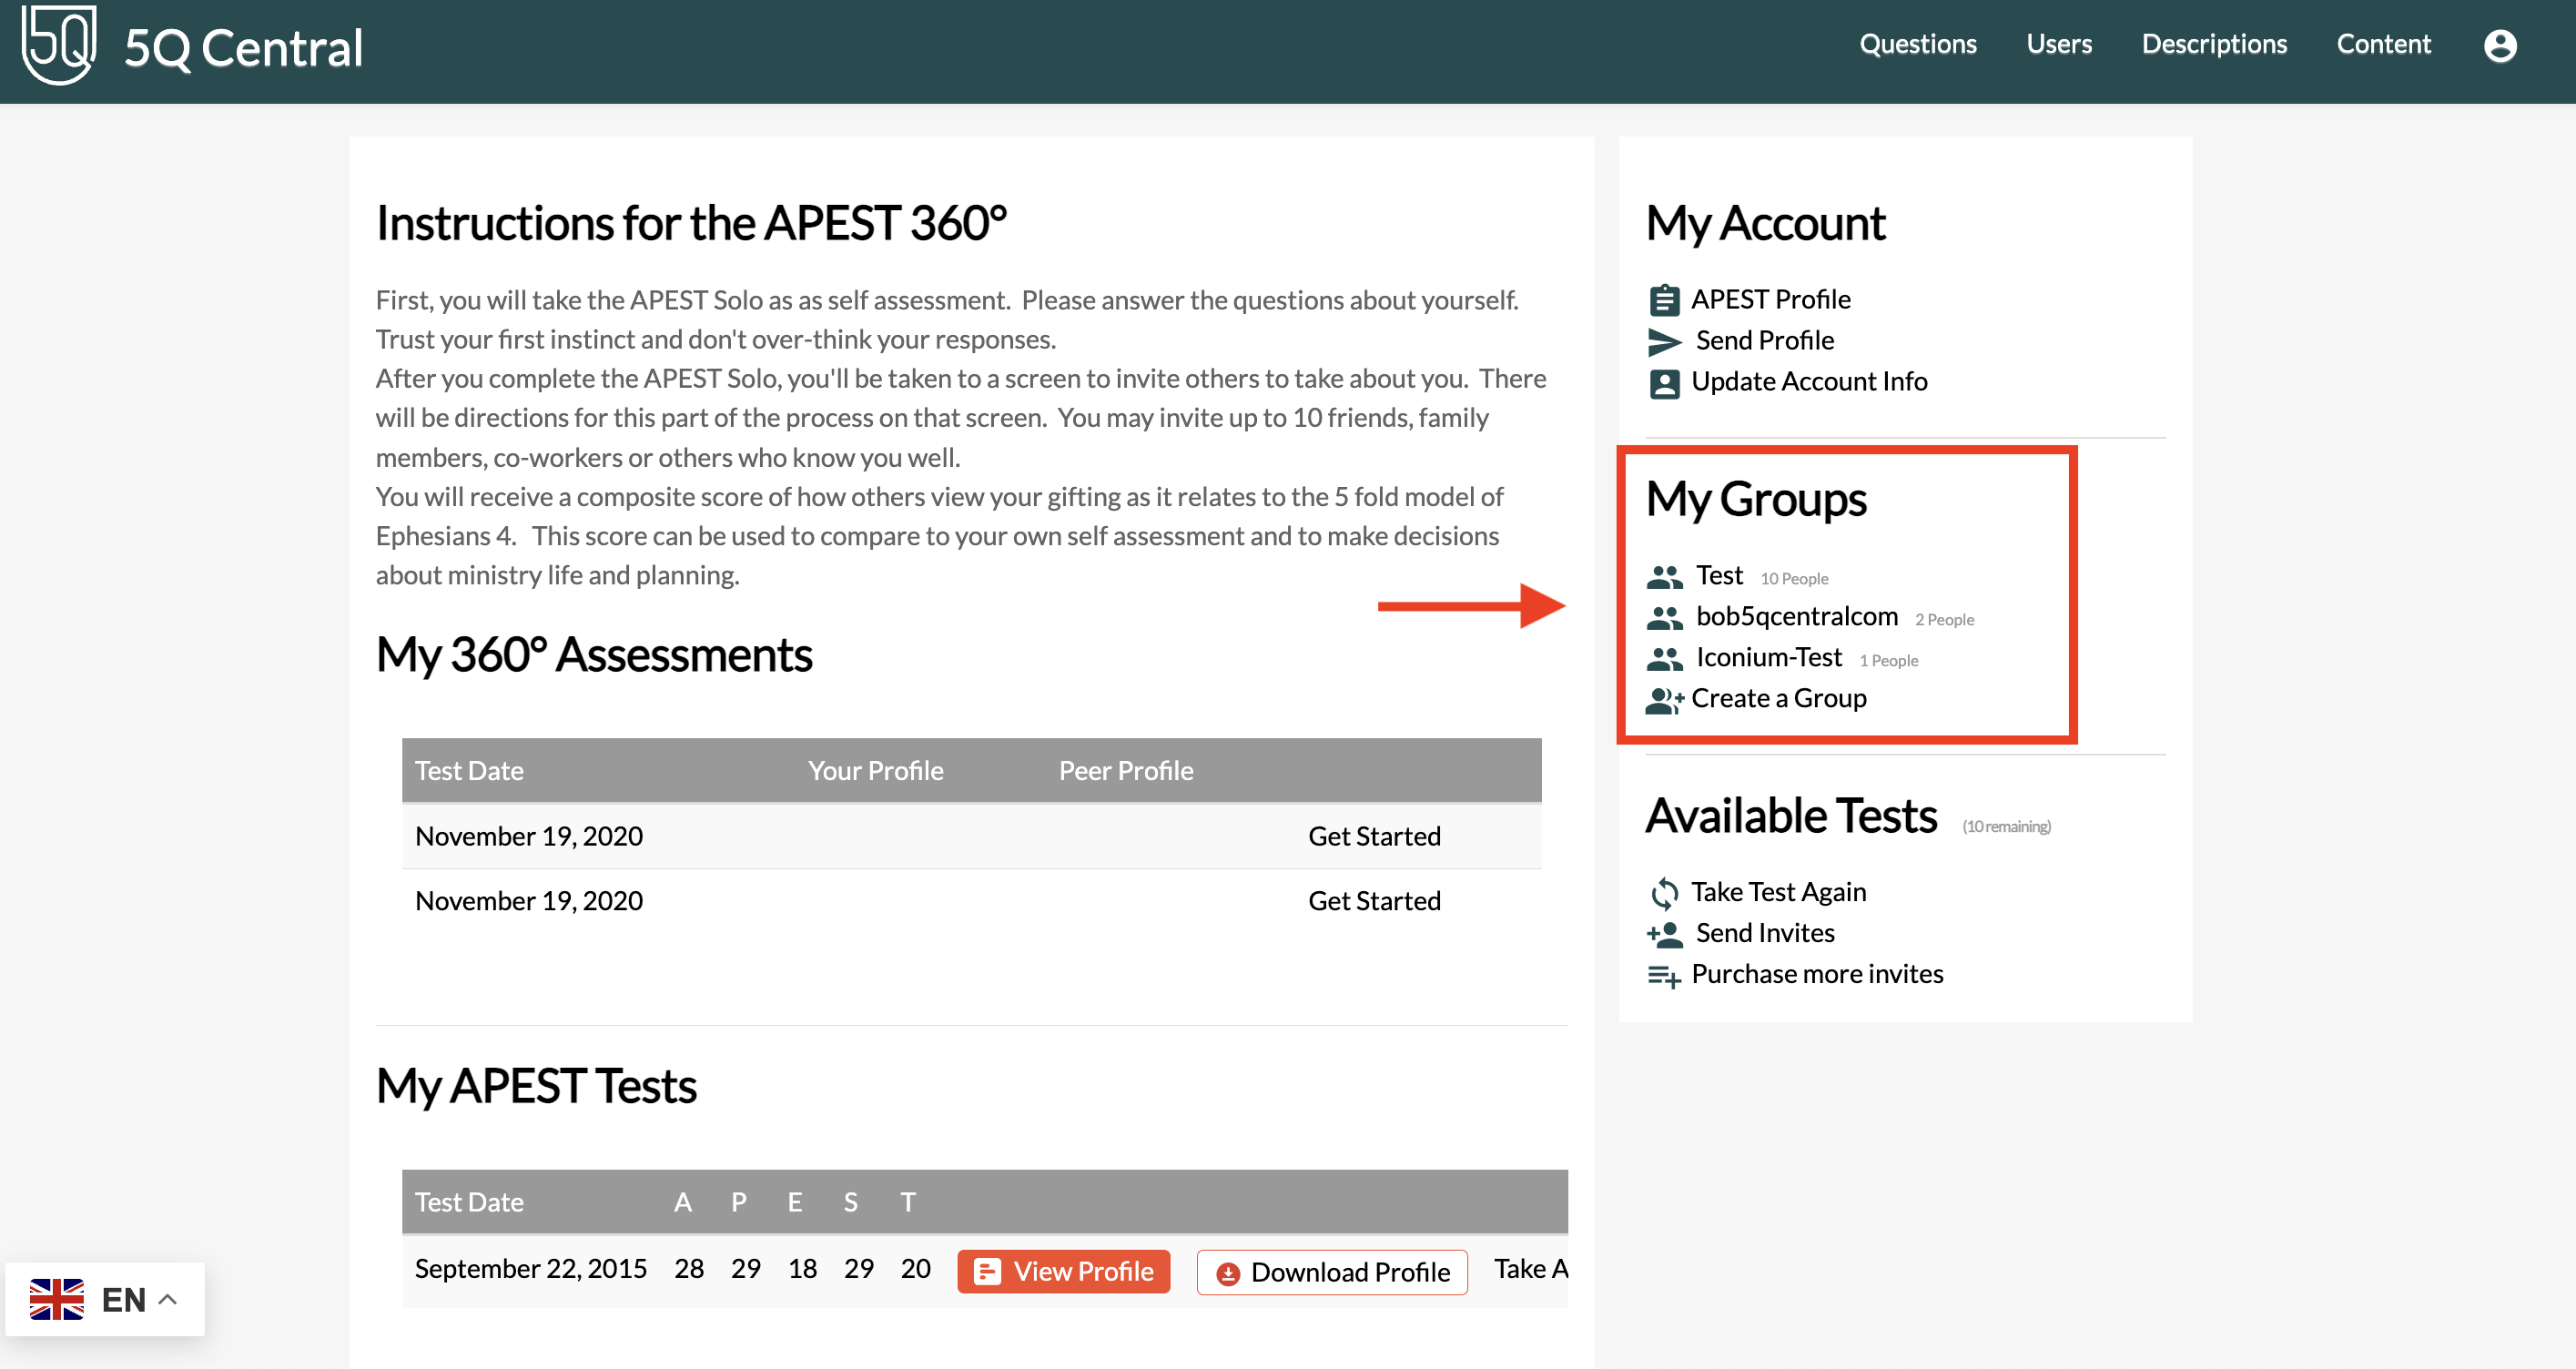Image resolution: width=2576 pixels, height=1369 pixels.
Task: Open the Users menu
Action: coord(2058,44)
